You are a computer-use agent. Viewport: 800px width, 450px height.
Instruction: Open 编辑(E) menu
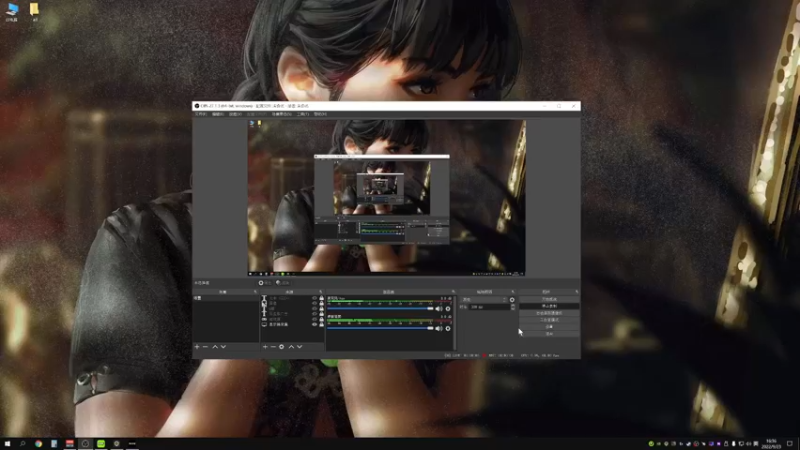[218, 114]
